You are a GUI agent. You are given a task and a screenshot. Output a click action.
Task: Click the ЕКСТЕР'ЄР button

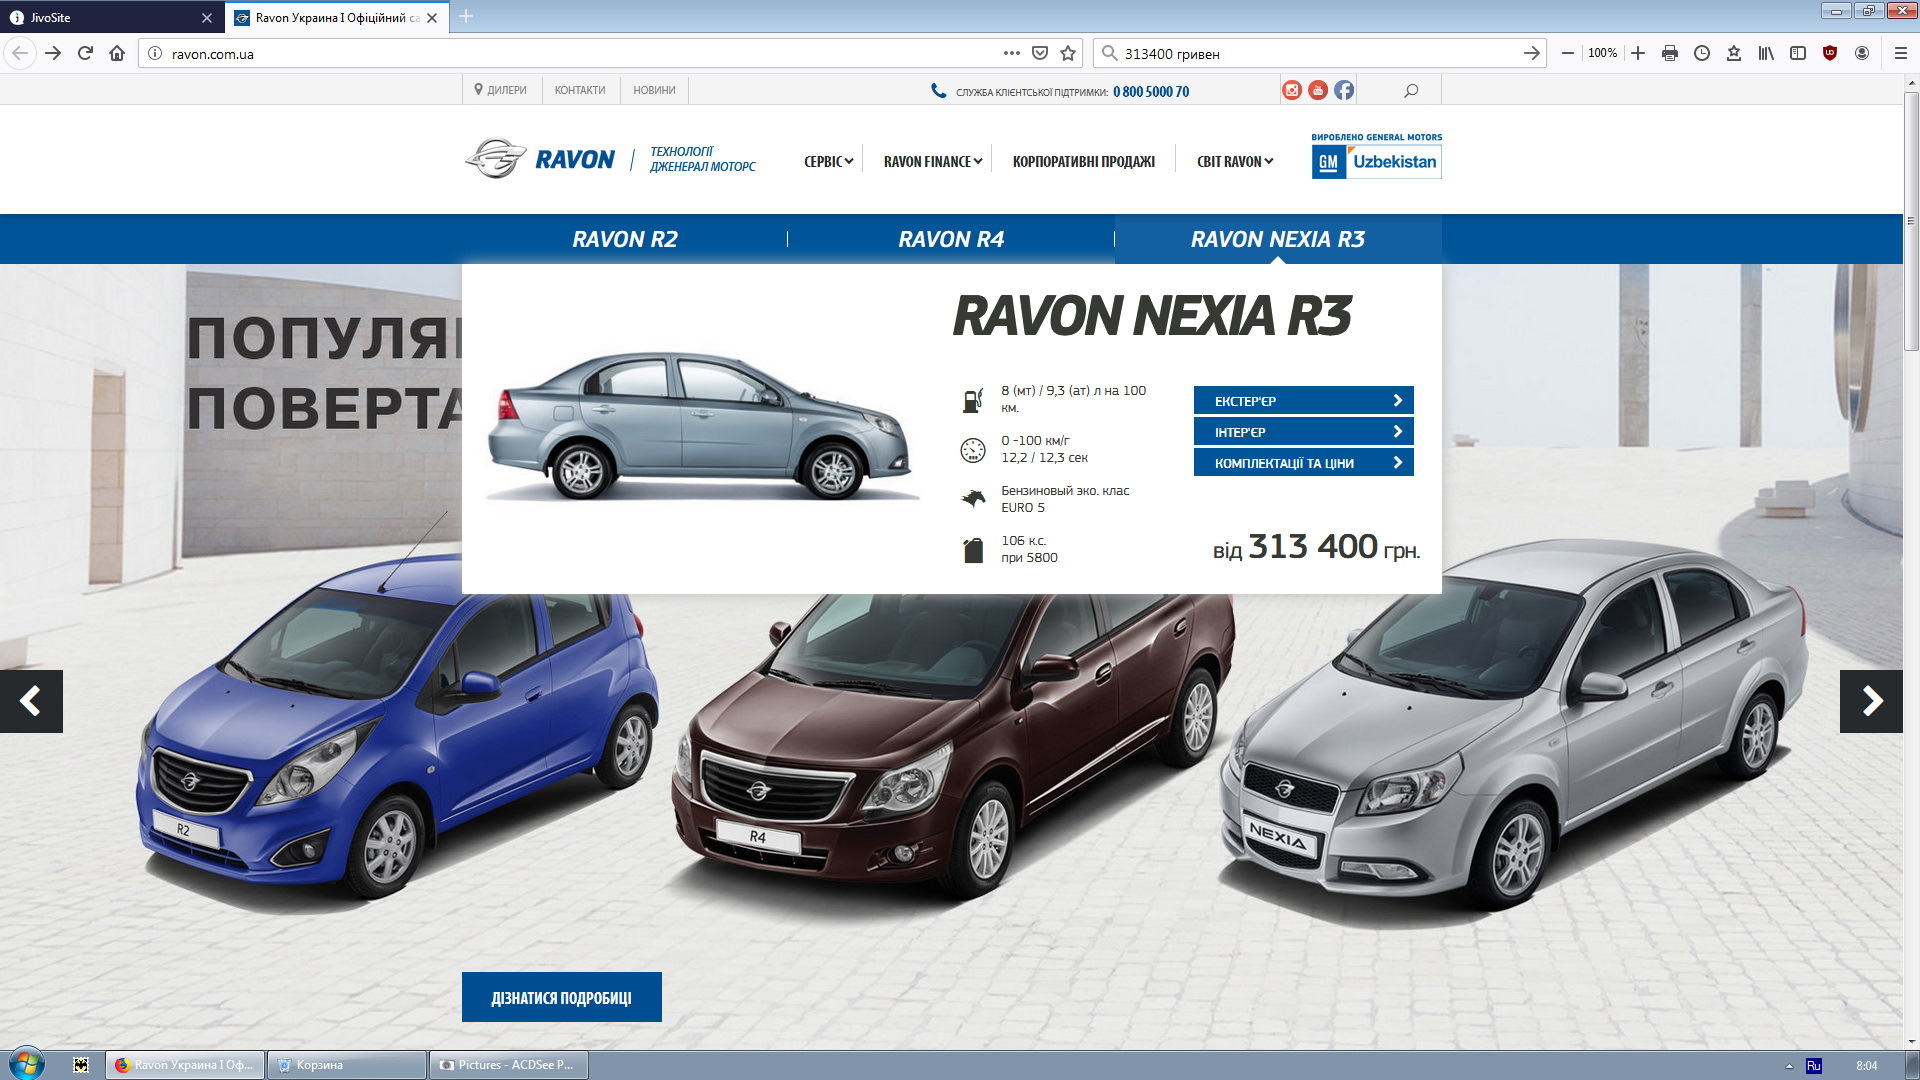1303,400
